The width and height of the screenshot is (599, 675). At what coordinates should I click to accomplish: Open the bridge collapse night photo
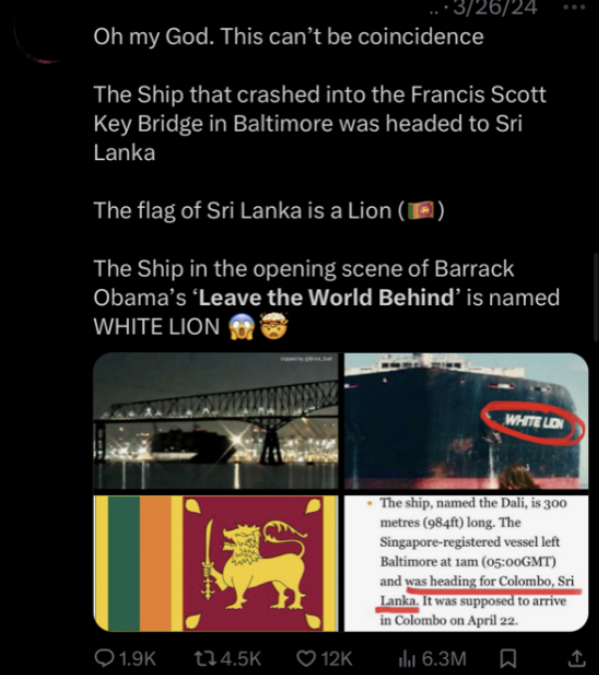pyautogui.click(x=216, y=421)
